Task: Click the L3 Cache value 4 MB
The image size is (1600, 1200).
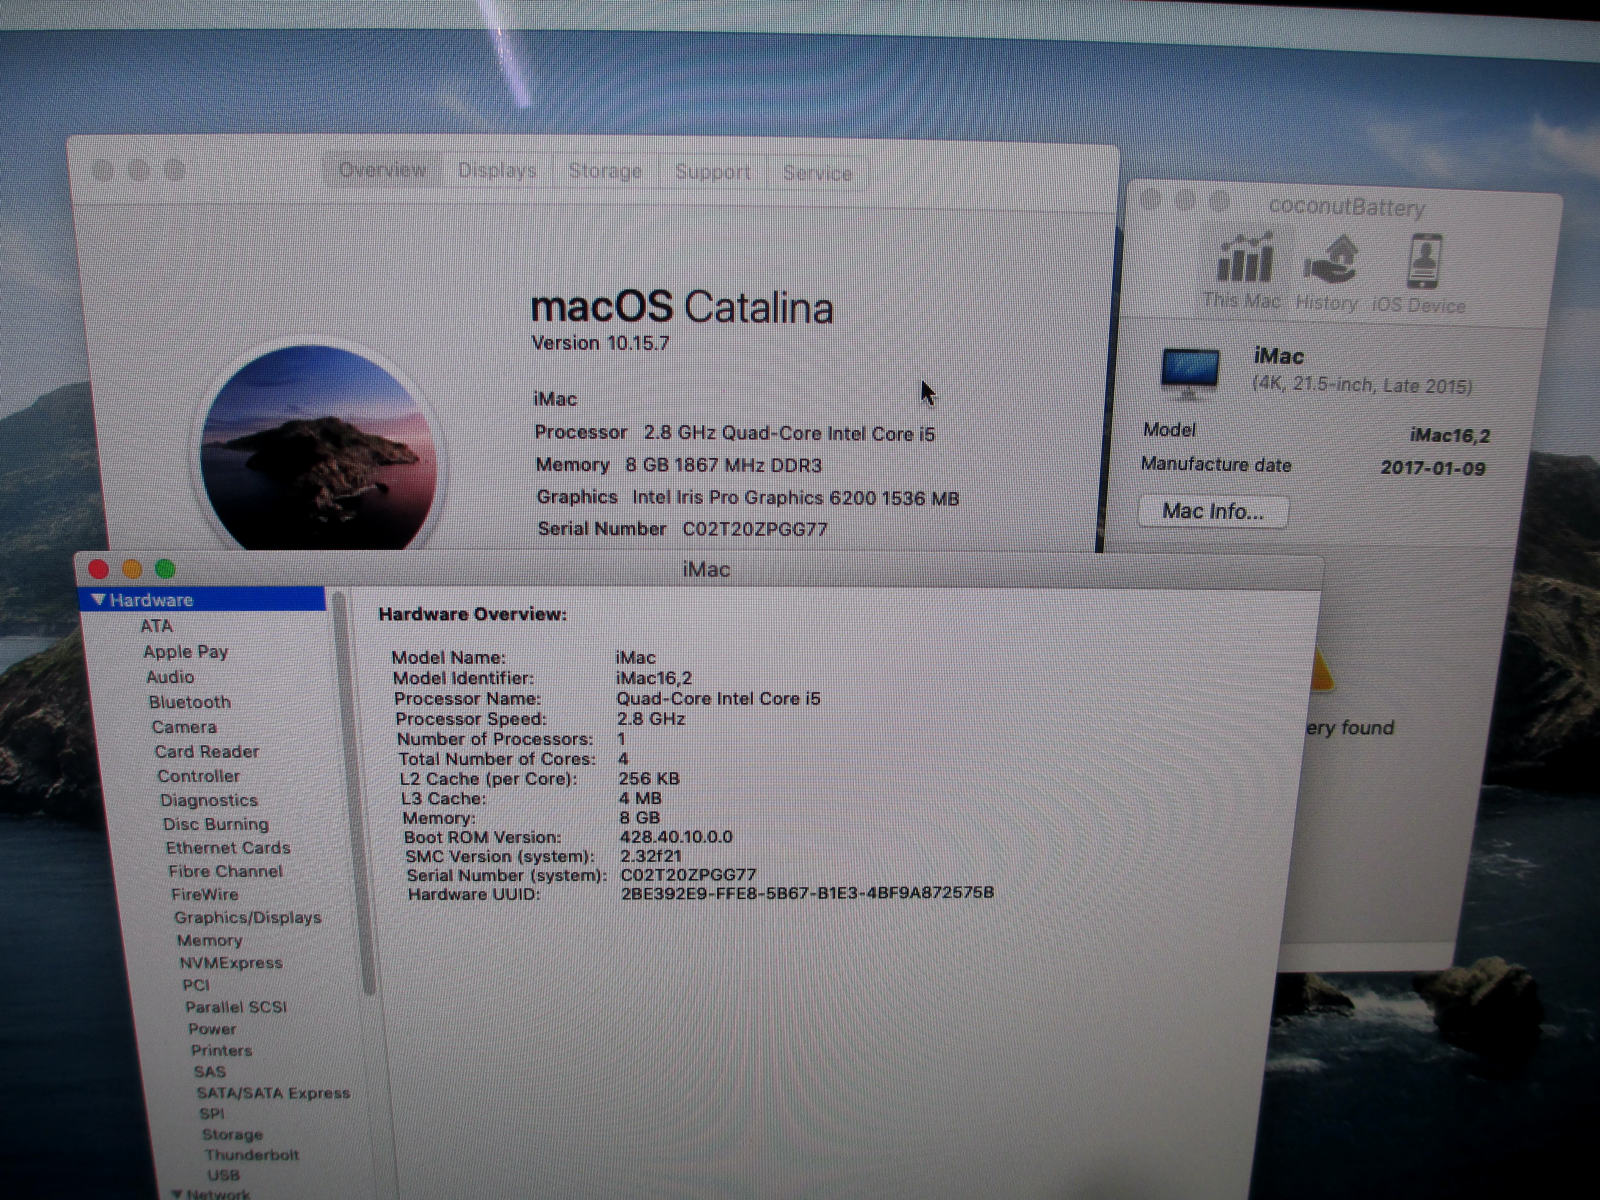Action: click(640, 798)
